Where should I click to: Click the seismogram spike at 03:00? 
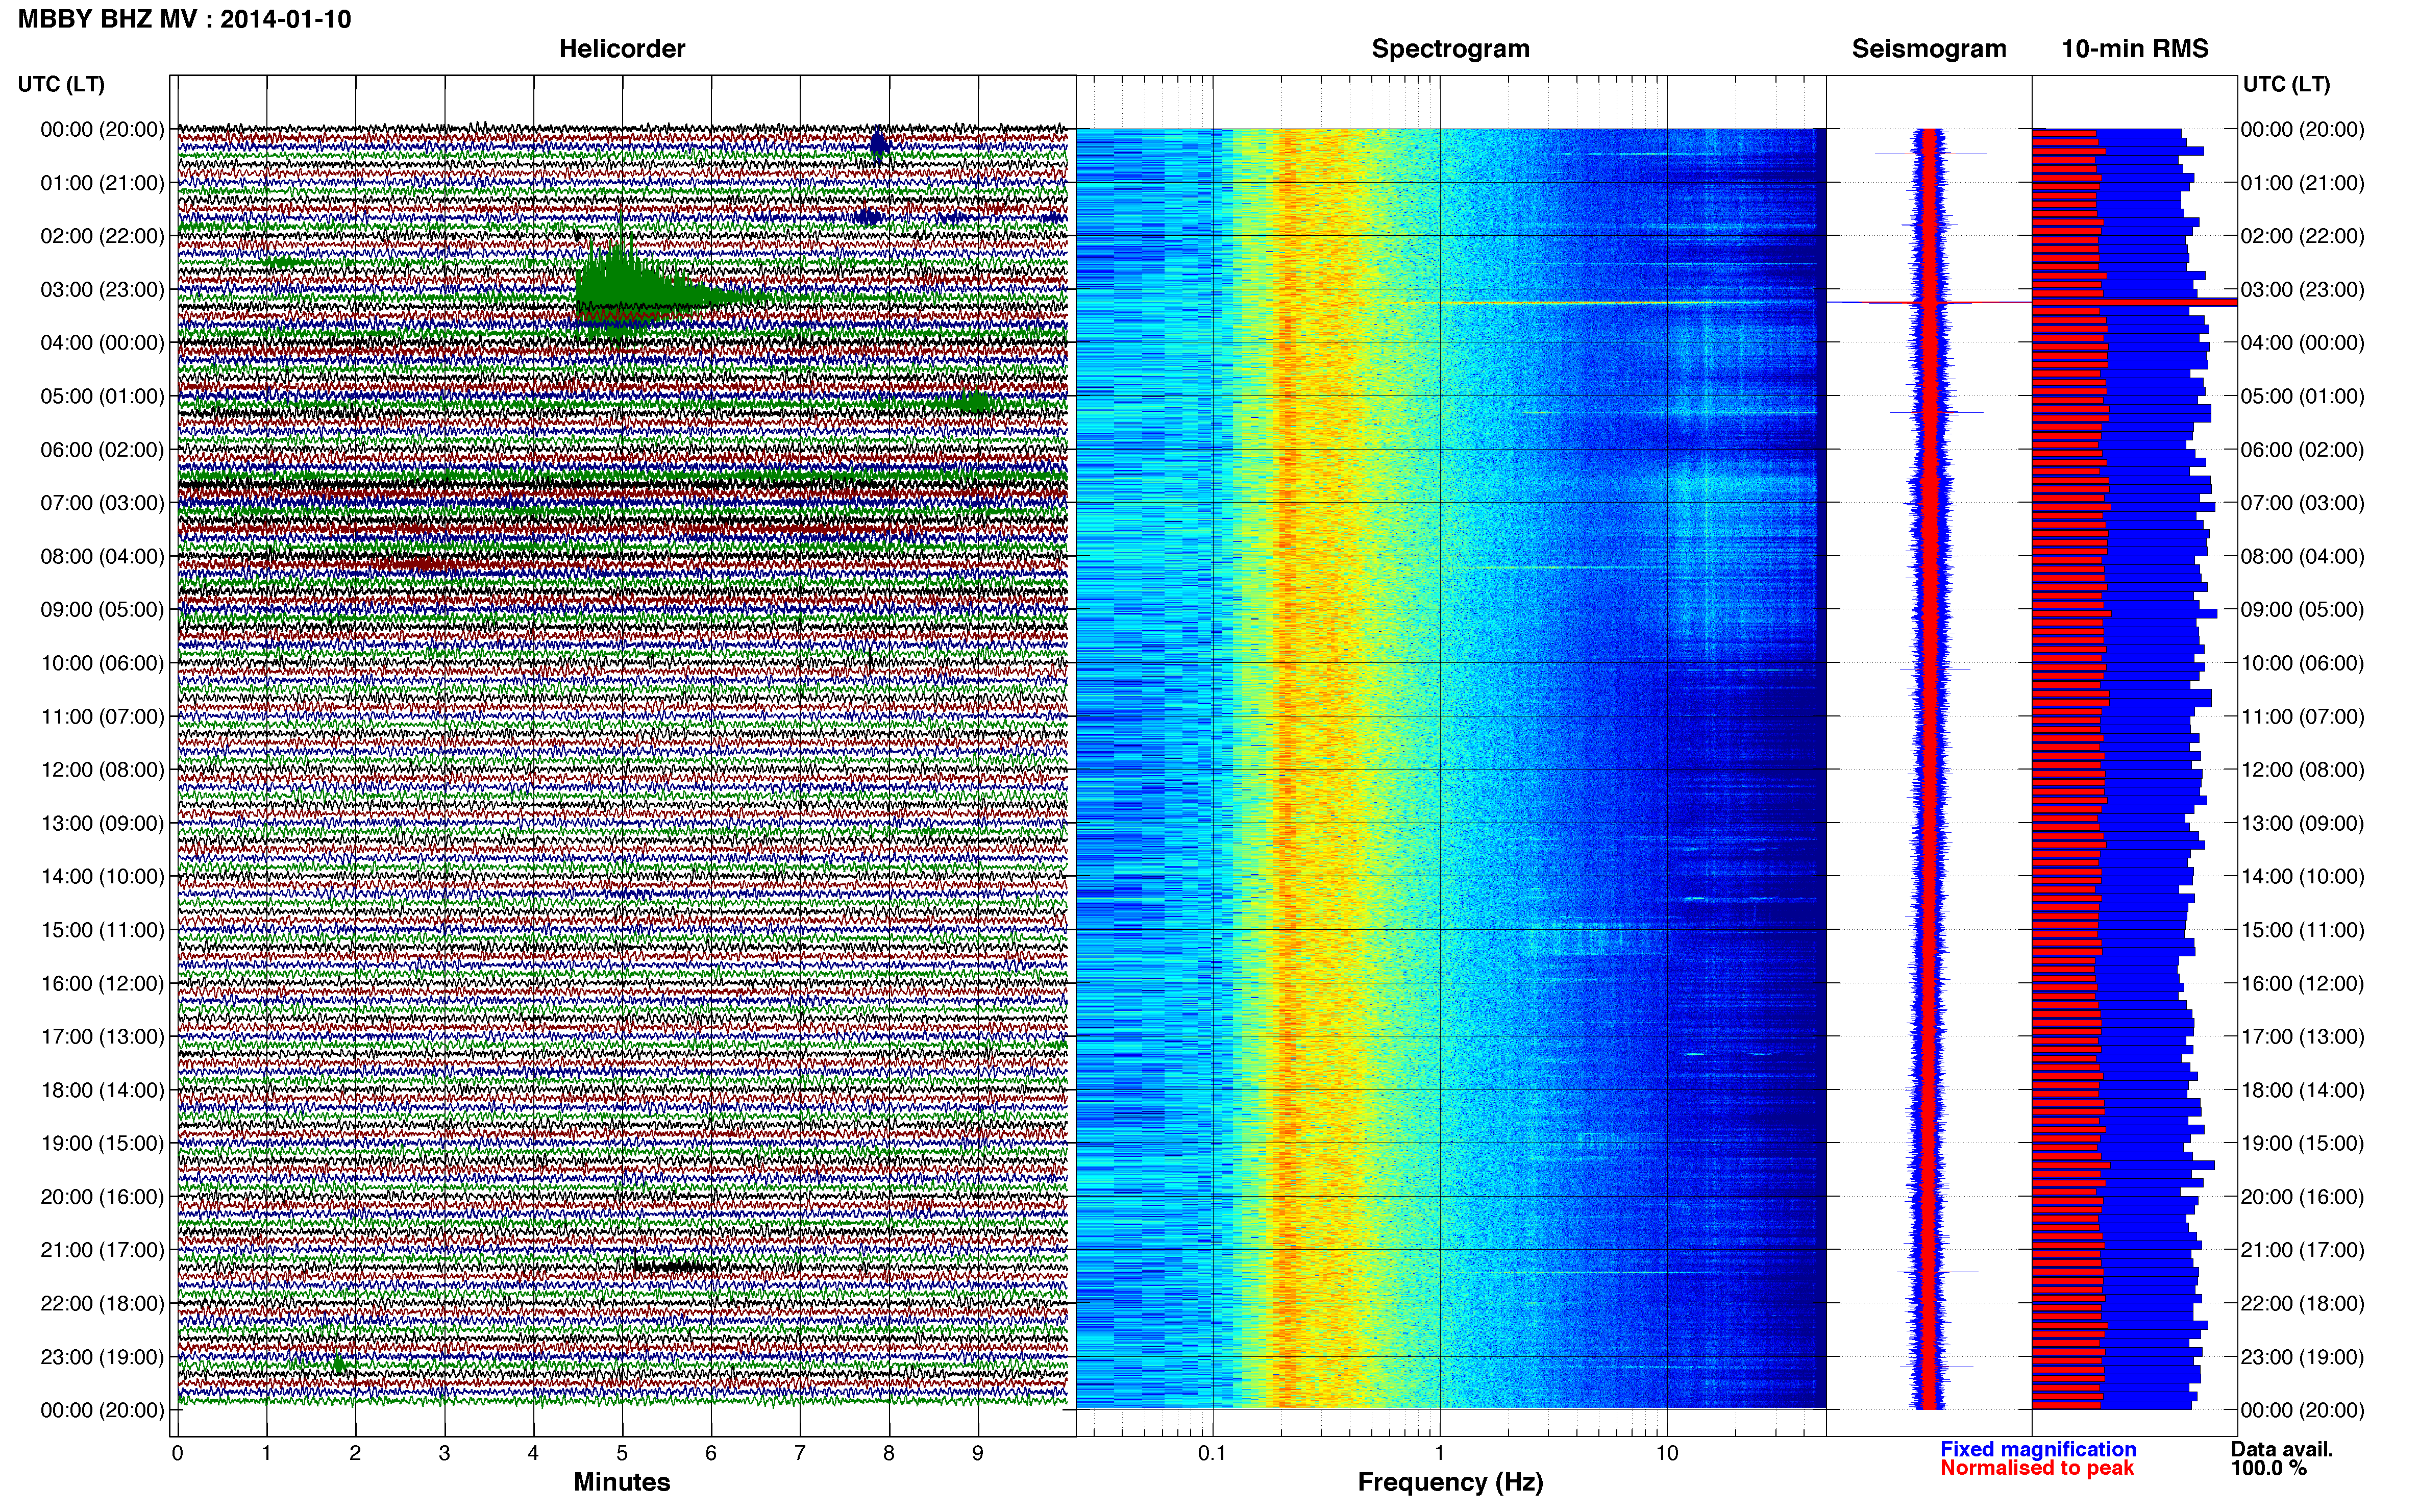1929,302
